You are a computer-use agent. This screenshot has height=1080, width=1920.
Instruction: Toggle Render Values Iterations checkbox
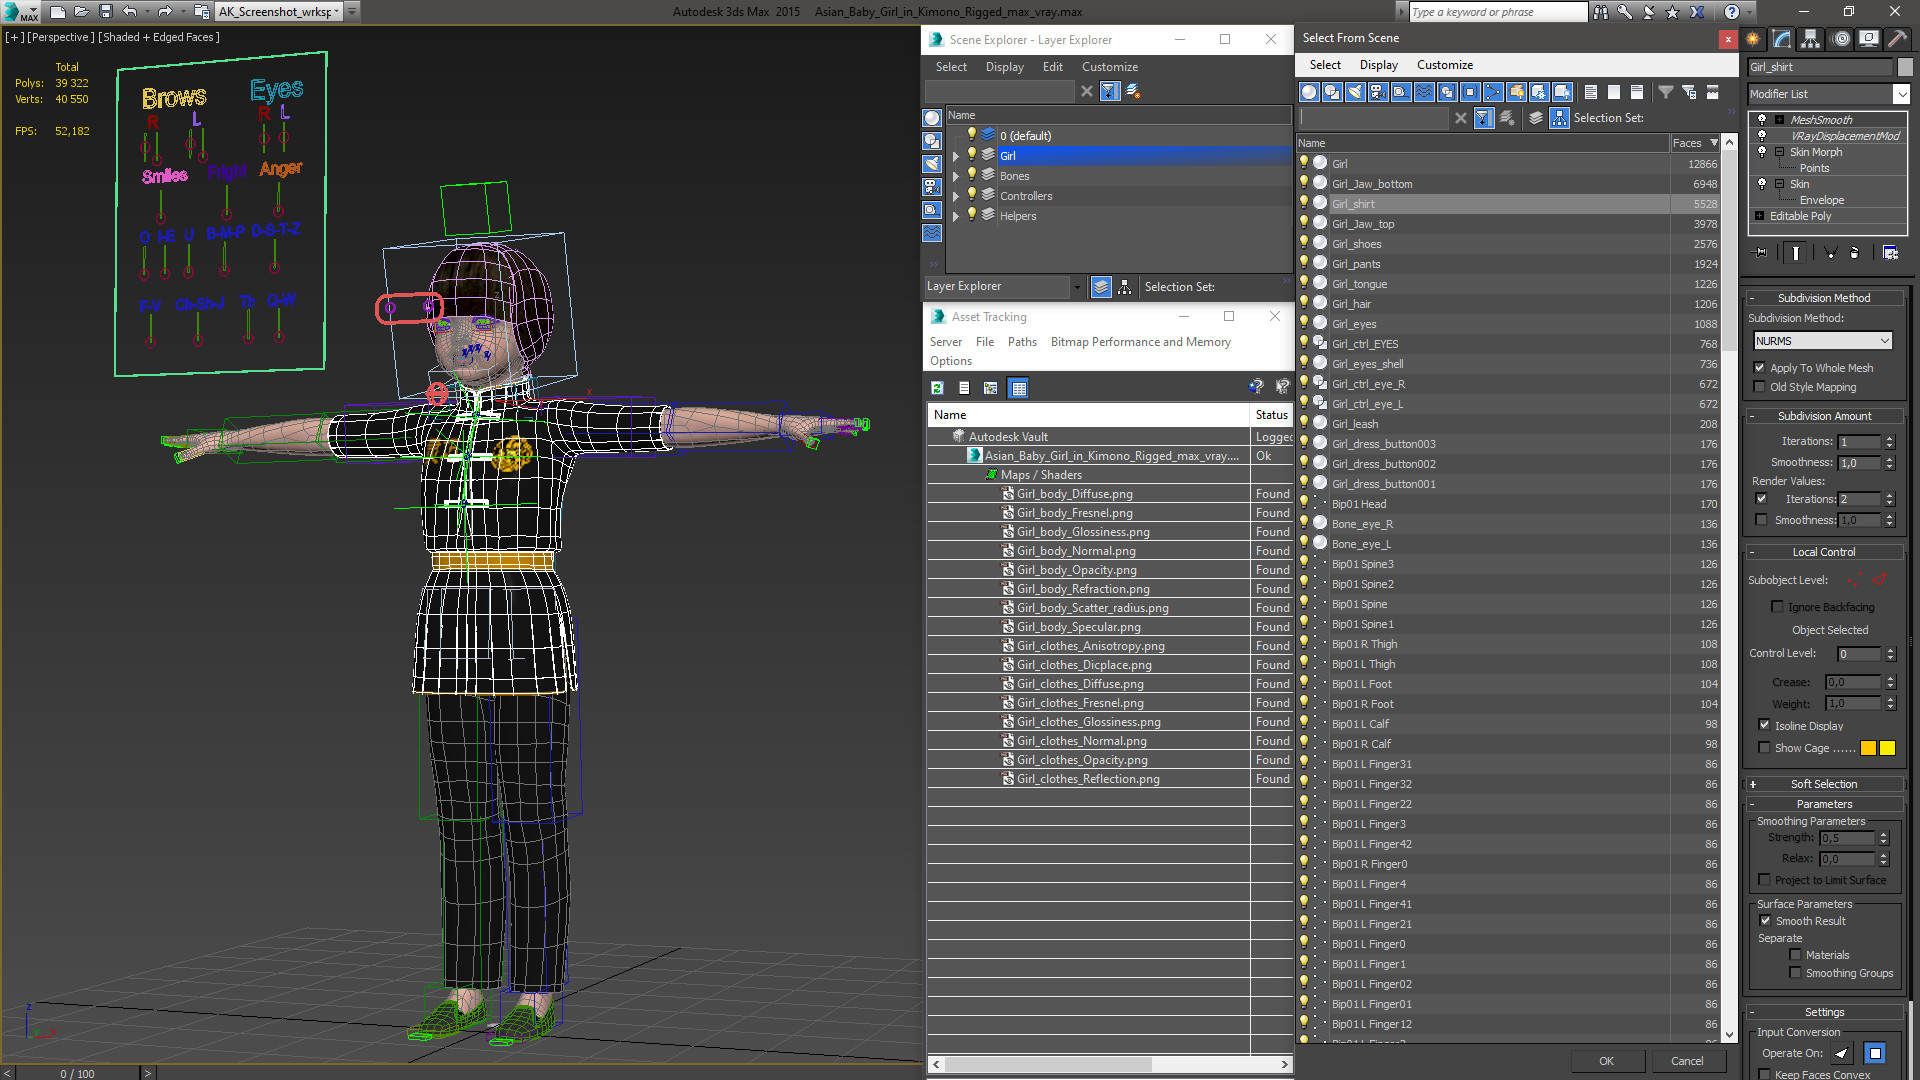pyautogui.click(x=1761, y=499)
